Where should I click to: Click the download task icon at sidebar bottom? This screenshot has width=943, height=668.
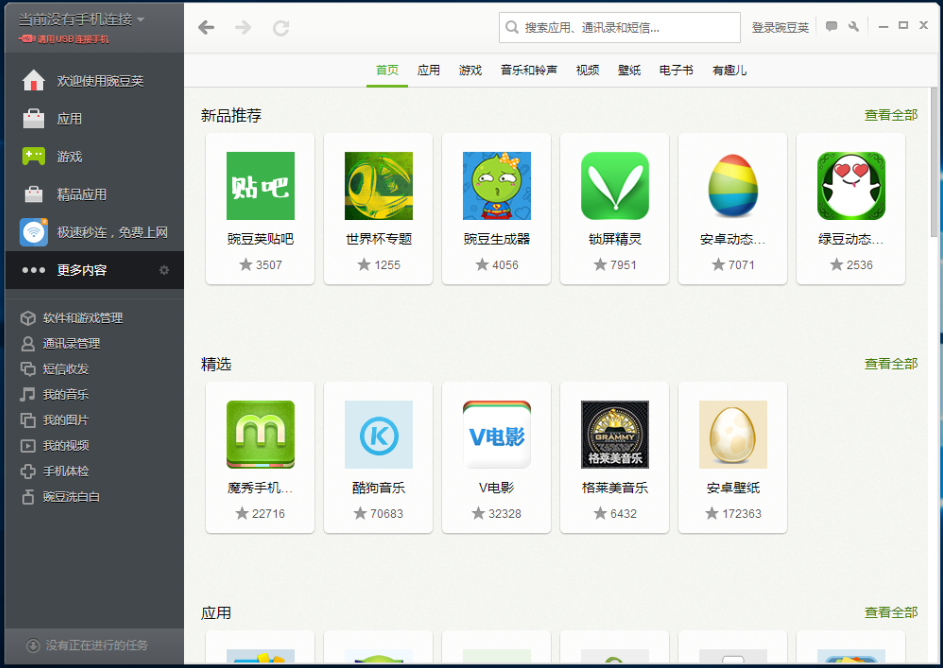pos(33,645)
